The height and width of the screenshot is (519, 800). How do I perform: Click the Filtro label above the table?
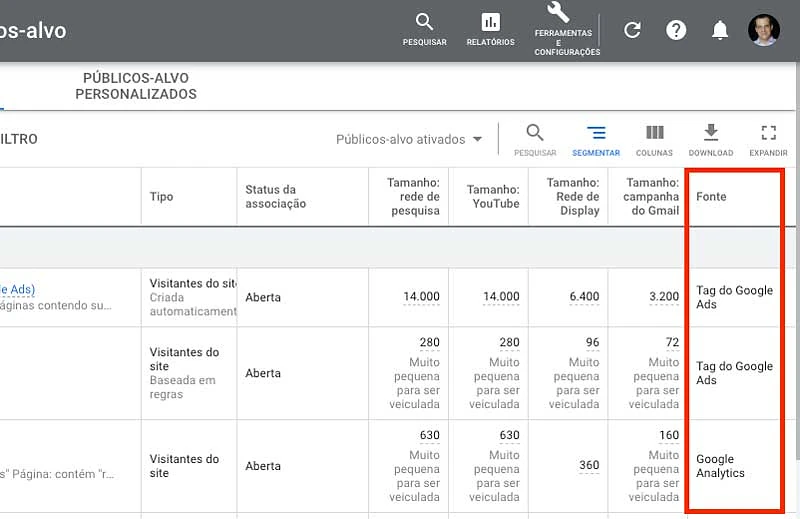pyautogui.click(x=18, y=139)
